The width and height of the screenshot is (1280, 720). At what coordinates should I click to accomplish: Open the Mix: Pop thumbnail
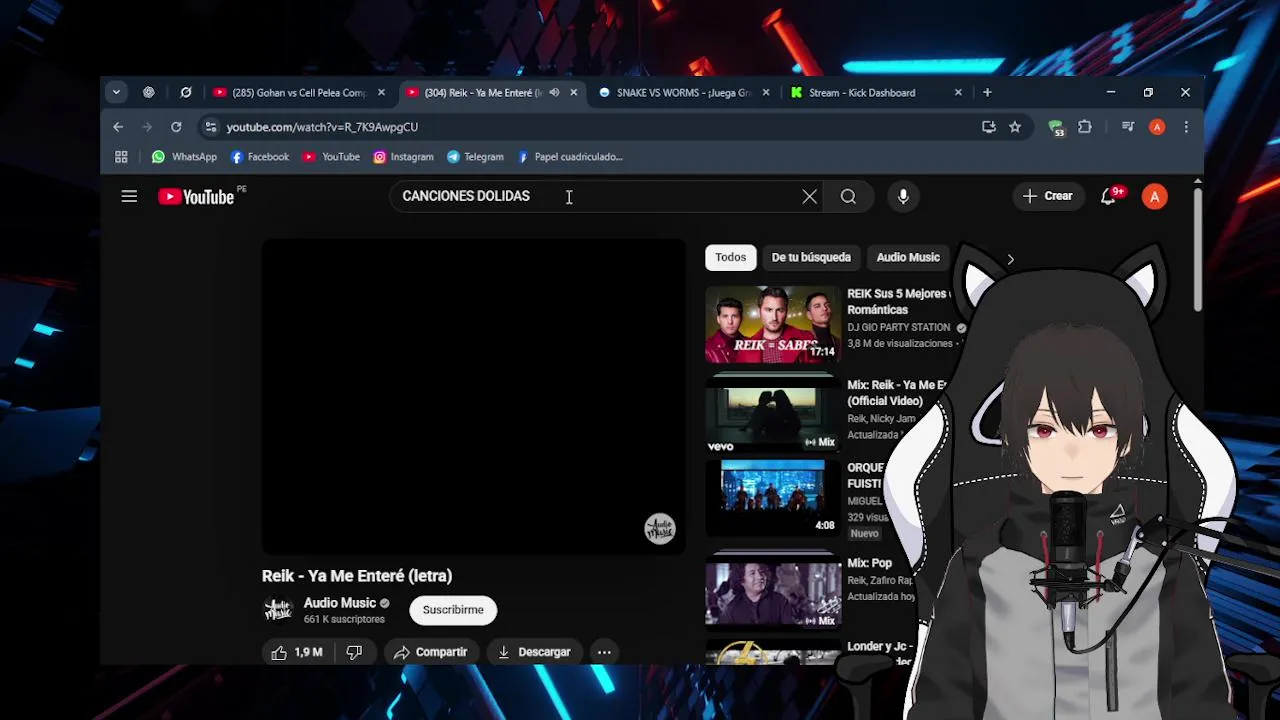pos(773,590)
